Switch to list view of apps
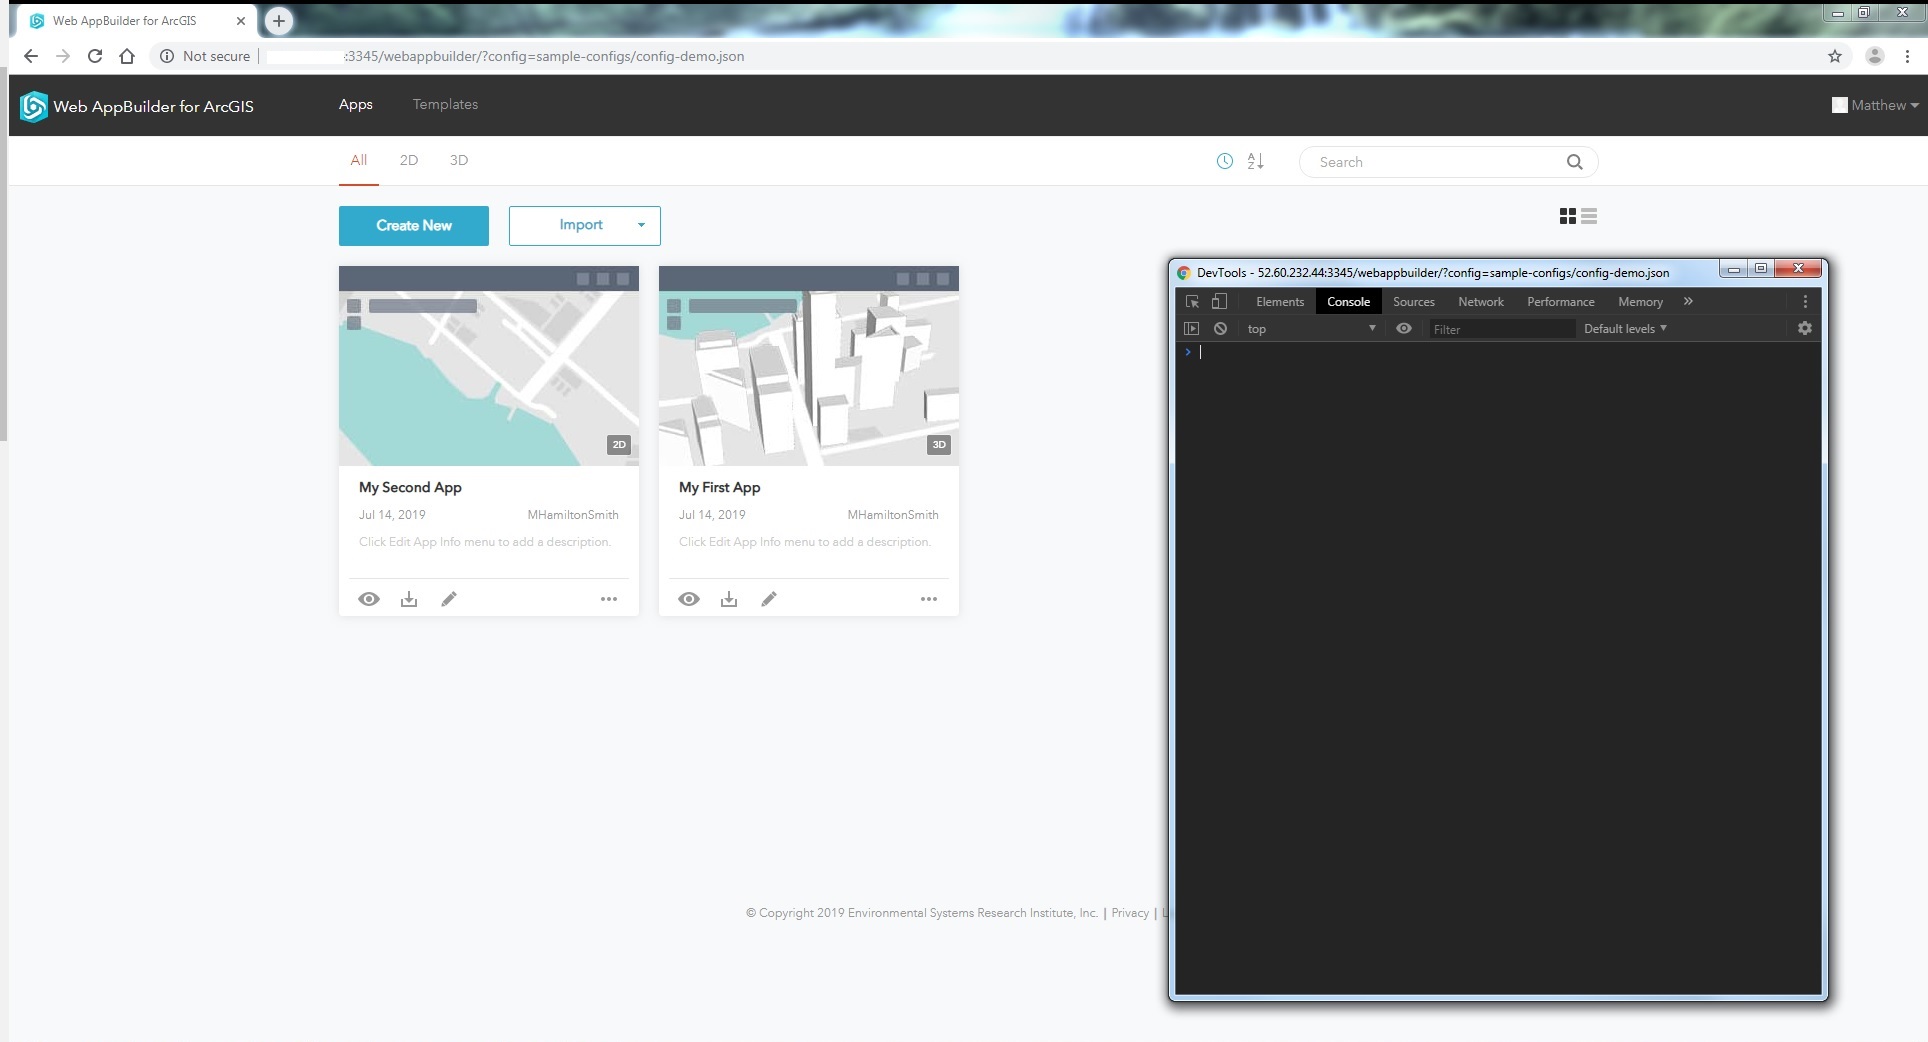 pyautogui.click(x=1589, y=216)
